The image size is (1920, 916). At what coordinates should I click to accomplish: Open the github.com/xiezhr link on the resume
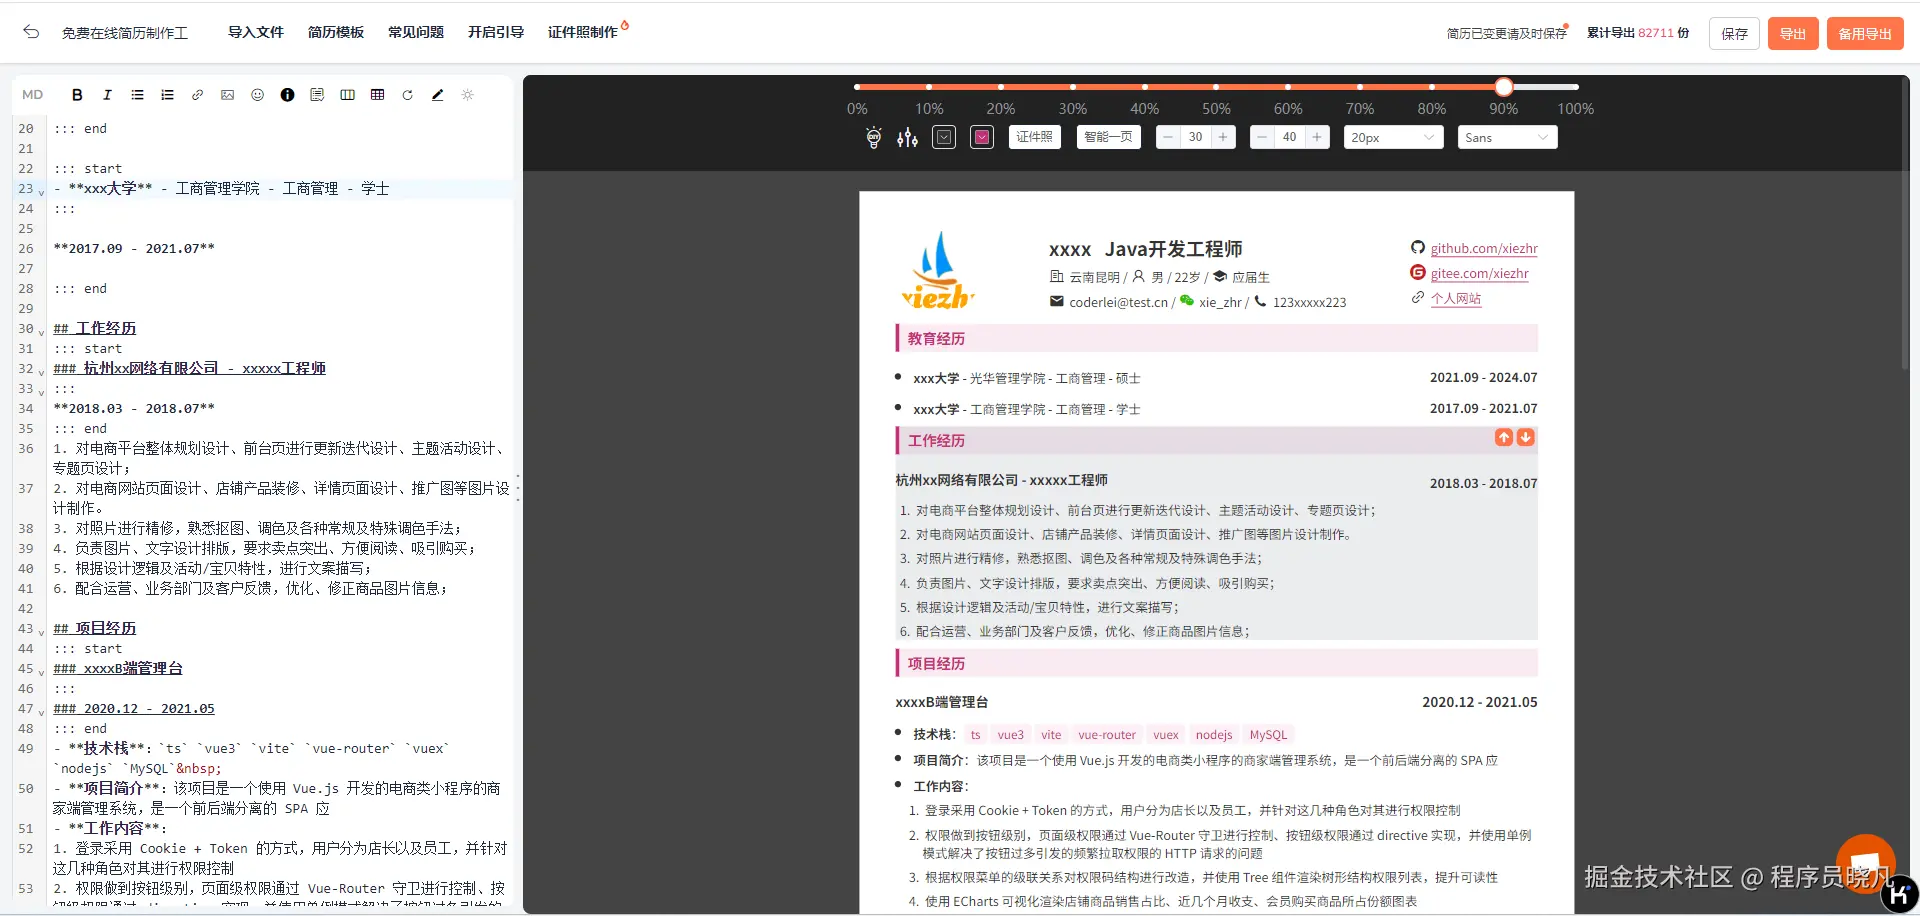coord(1482,248)
